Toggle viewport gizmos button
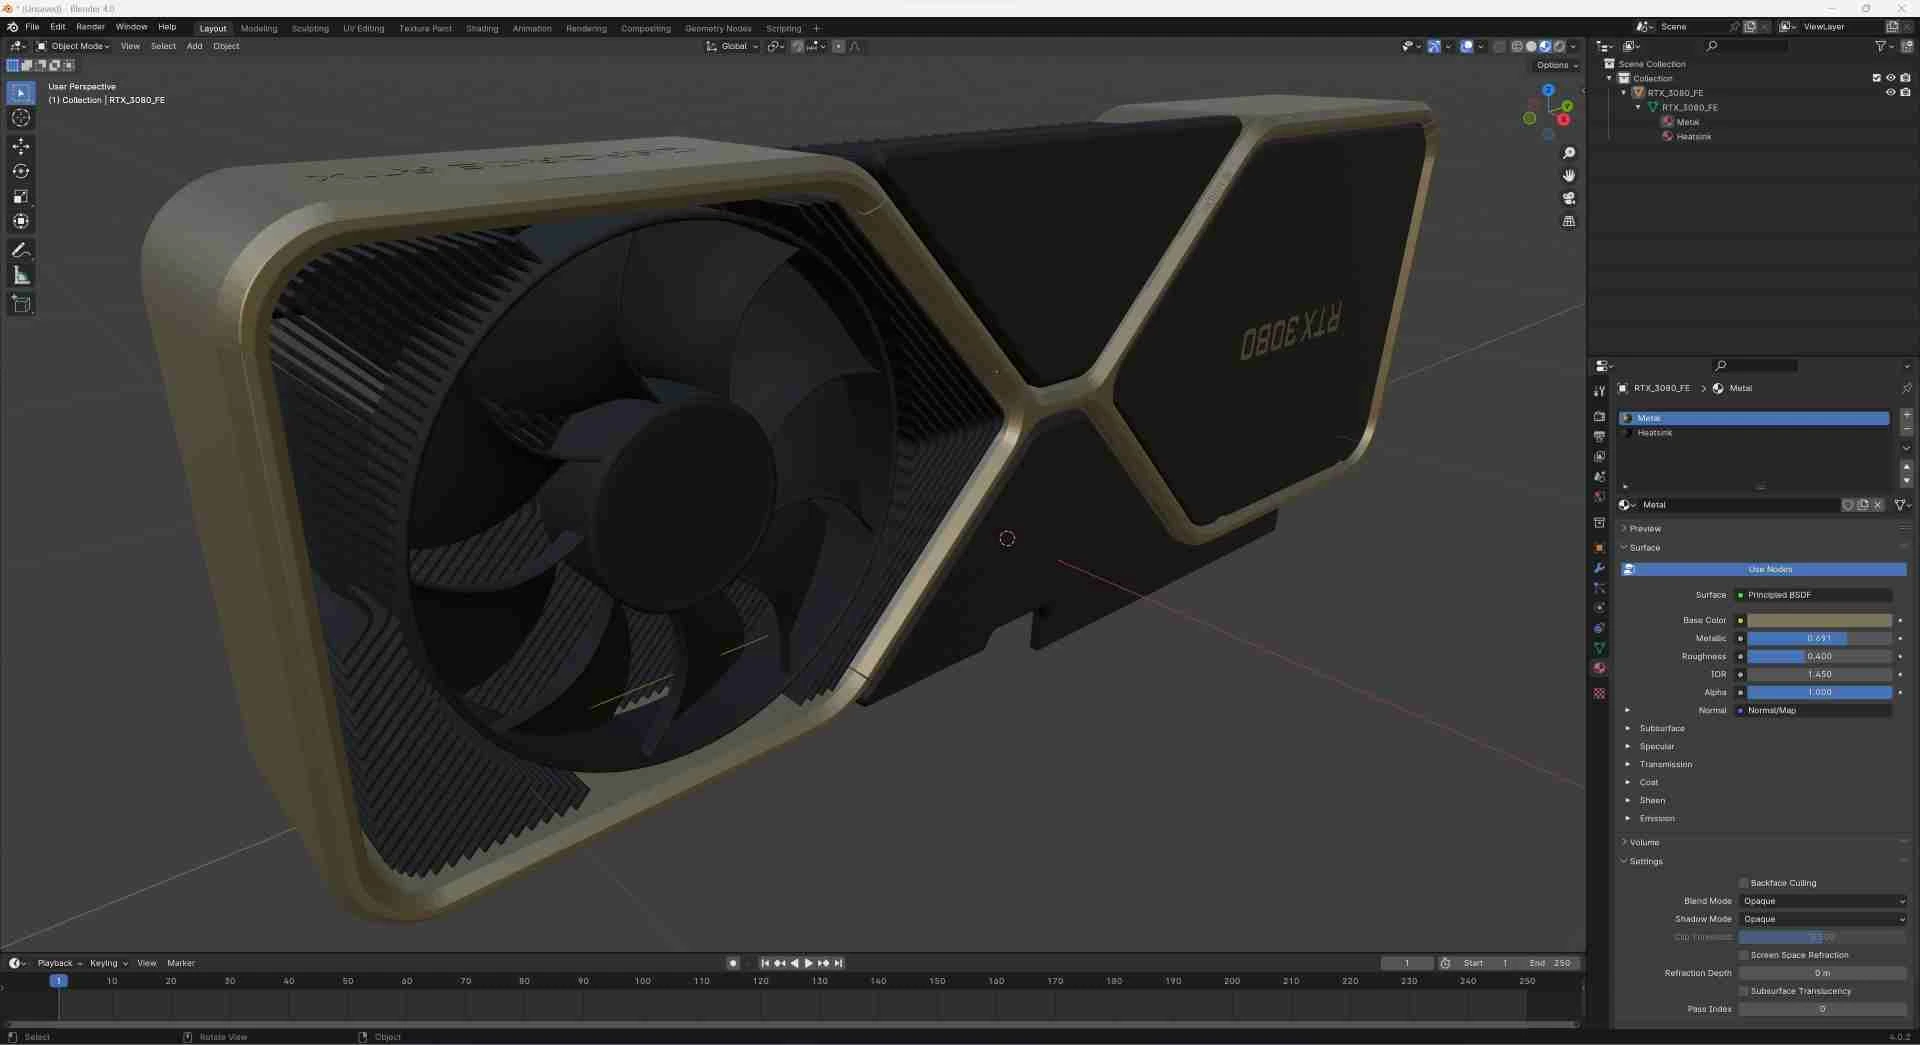The width and height of the screenshot is (1920, 1045). coord(1434,46)
